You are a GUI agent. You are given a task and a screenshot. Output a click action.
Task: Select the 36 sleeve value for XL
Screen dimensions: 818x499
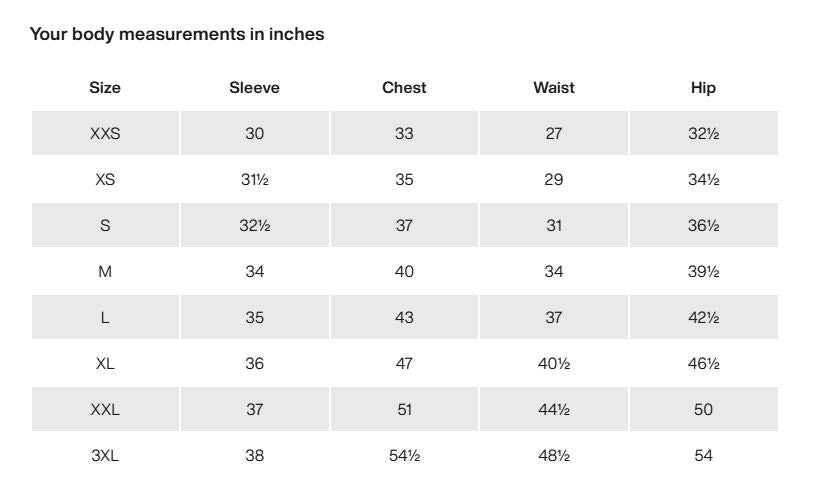pyautogui.click(x=254, y=364)
